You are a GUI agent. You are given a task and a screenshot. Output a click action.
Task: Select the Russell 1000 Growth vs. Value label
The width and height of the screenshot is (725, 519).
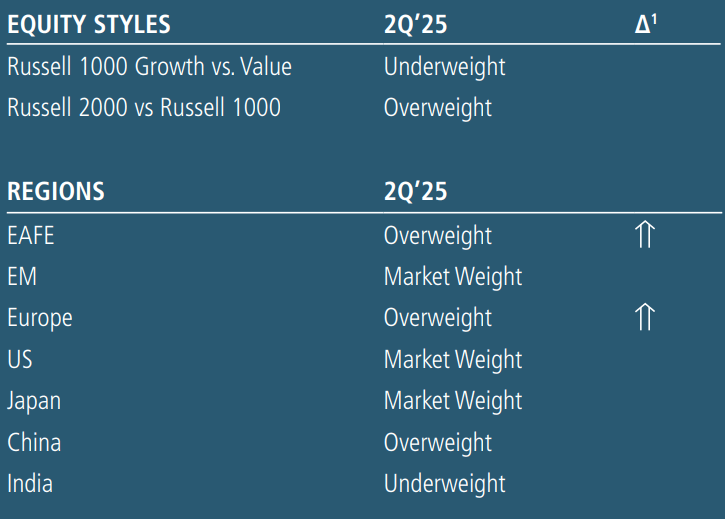pyautogui.click(x=150, y=67)
